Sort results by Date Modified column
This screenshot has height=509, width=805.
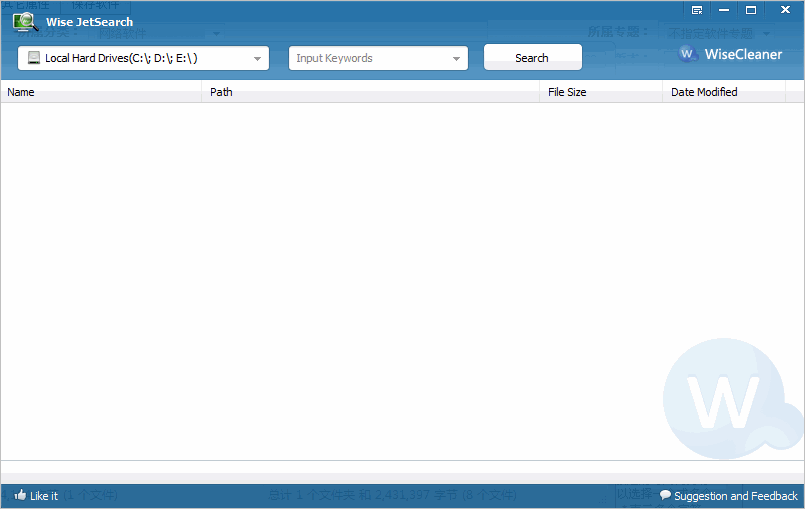tap(724, 92)
